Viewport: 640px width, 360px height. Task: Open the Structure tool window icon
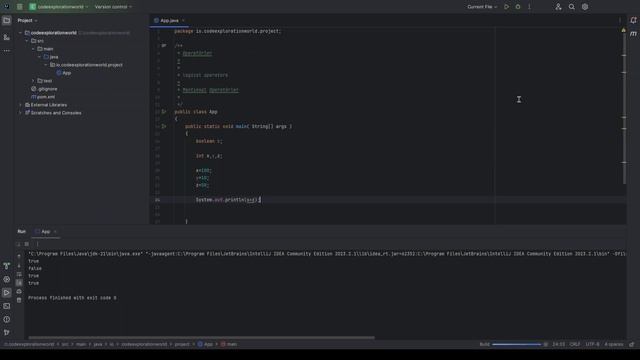coord(7,37)
